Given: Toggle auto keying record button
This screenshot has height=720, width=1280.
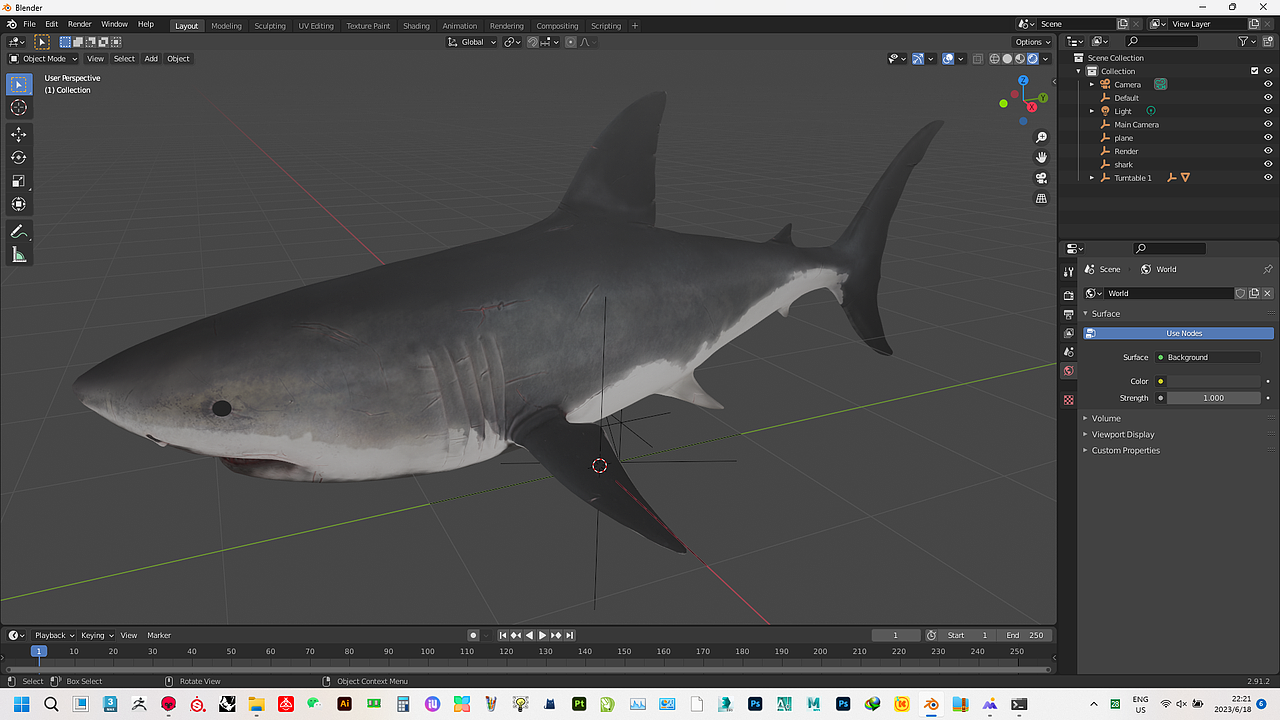Looking at the screenshot, I should pyautogui.click(x=473, y=635).
